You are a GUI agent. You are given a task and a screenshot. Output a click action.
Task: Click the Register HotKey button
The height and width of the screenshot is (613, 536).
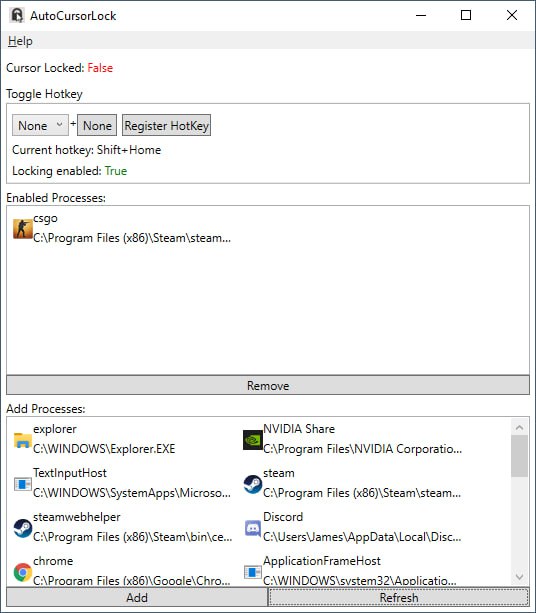point(167,125)
